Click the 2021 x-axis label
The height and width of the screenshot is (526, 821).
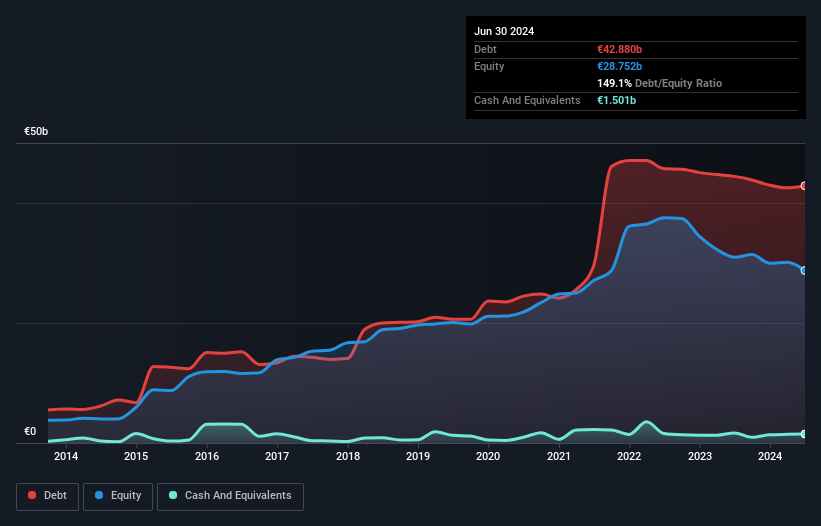[559, 456]
